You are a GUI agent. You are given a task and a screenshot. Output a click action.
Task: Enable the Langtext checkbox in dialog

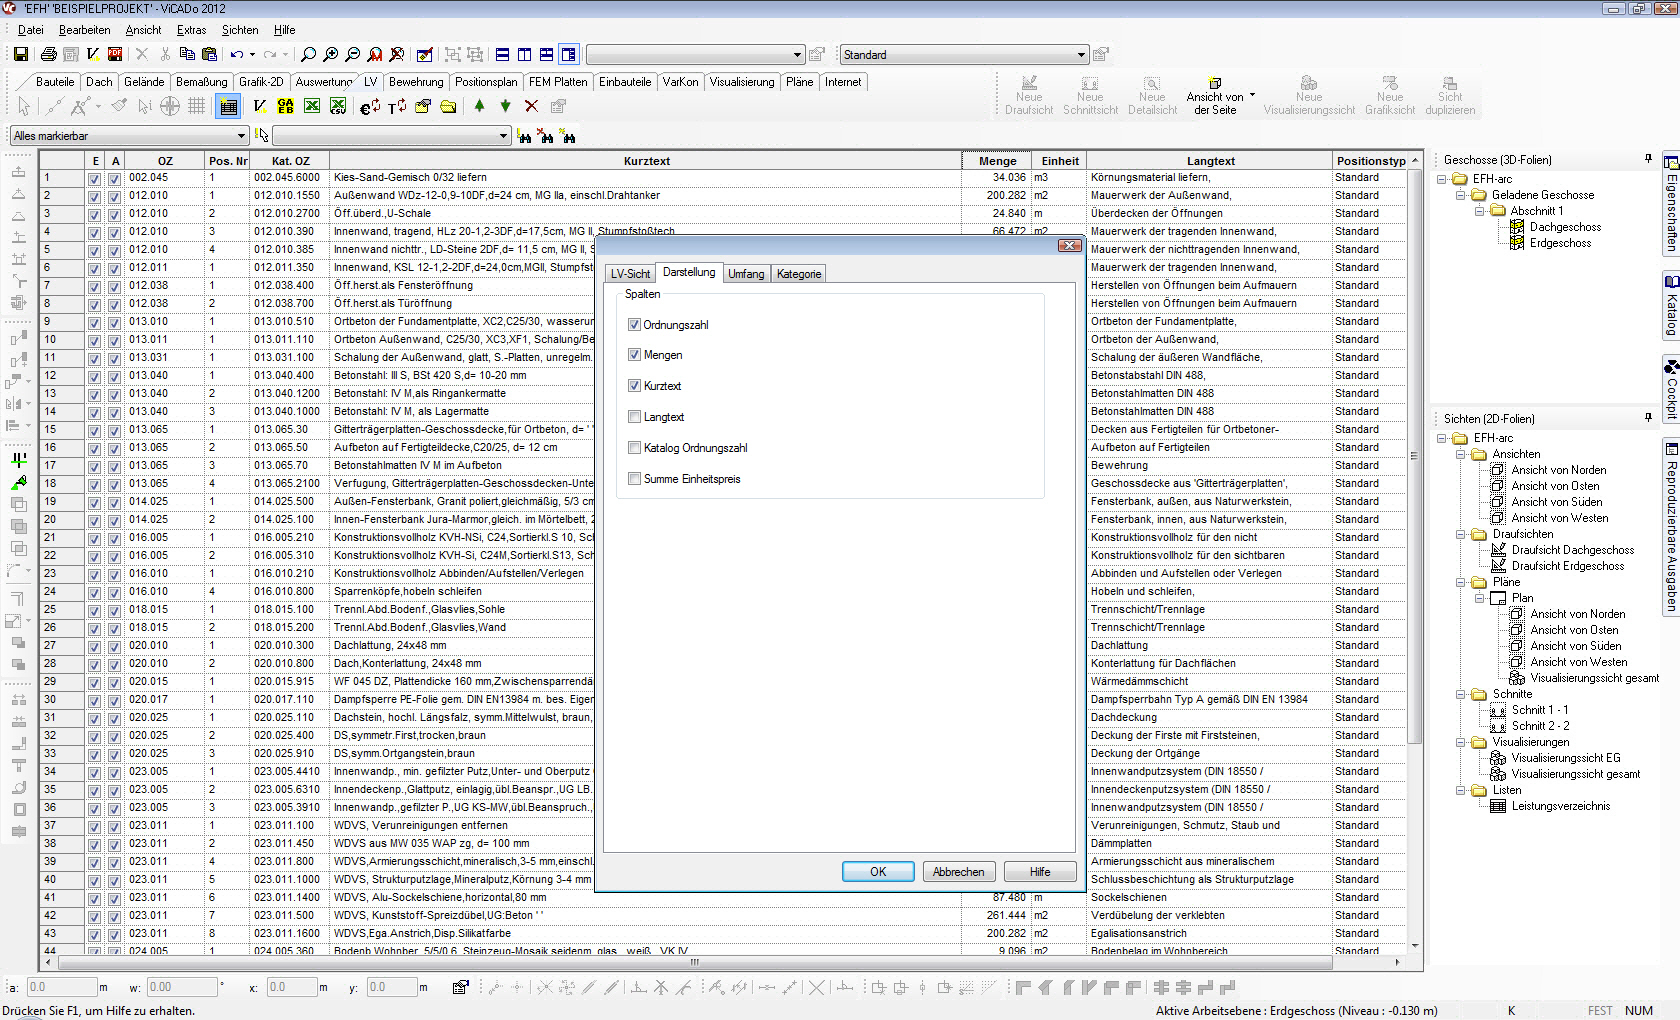pyautogui.click(x=634, y=417)
